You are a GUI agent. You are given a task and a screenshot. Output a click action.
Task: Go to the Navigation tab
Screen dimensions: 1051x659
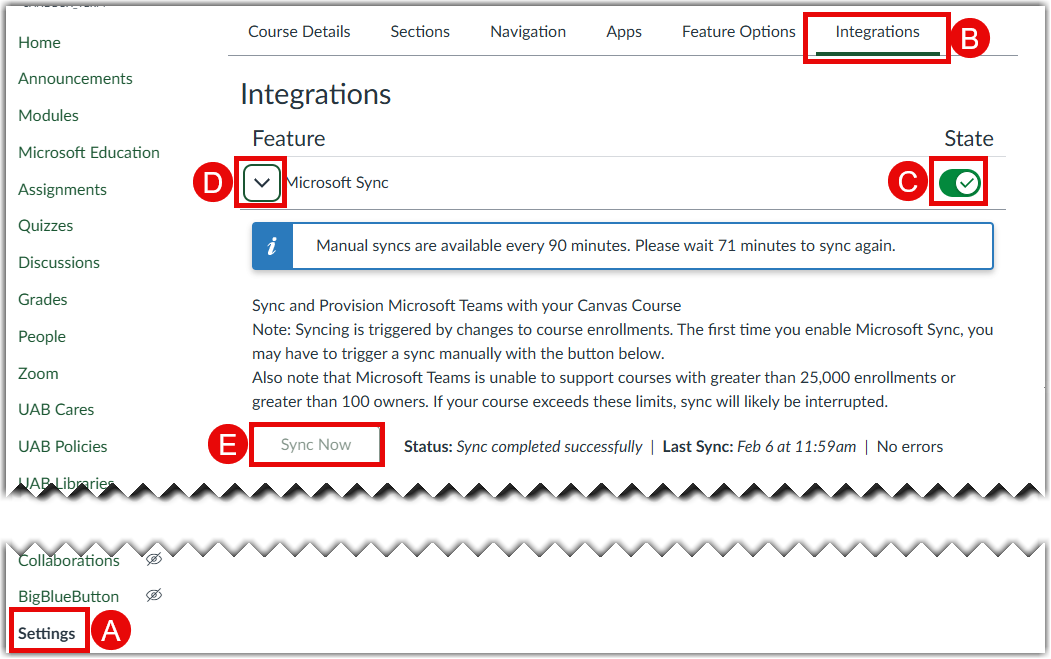coord(528,32)
